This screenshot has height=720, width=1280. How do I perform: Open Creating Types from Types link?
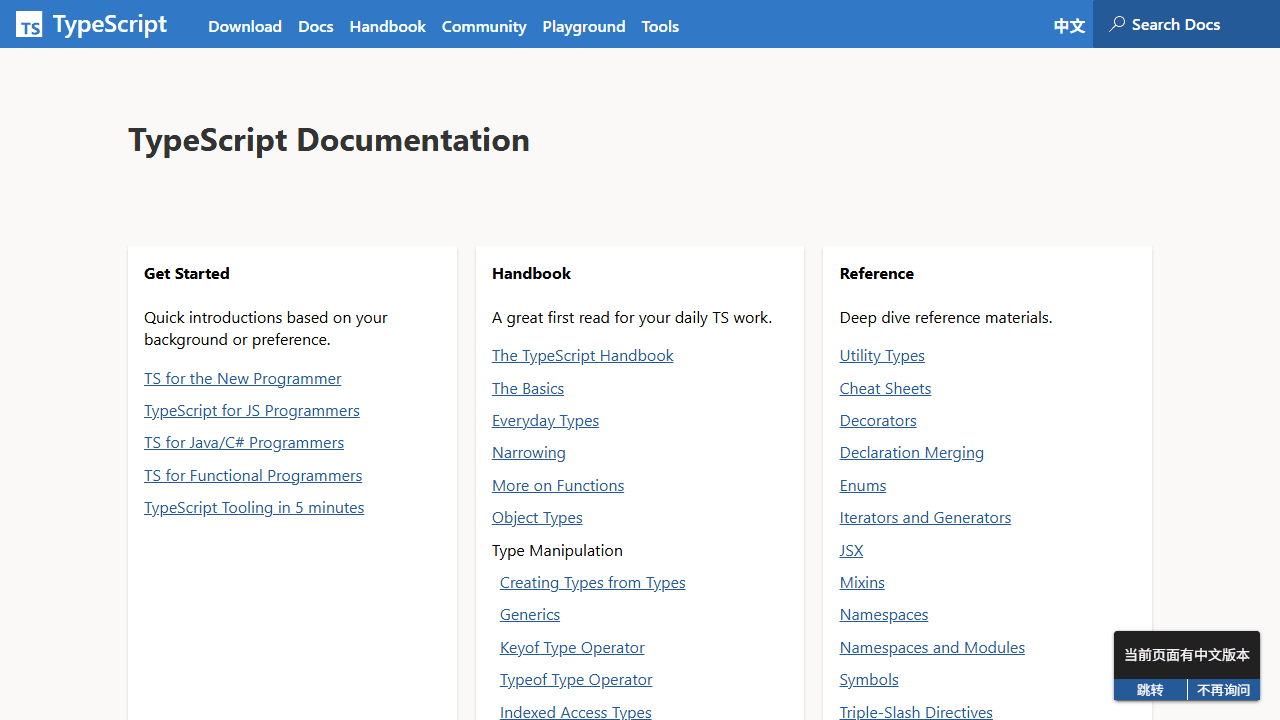pos(593,582)
